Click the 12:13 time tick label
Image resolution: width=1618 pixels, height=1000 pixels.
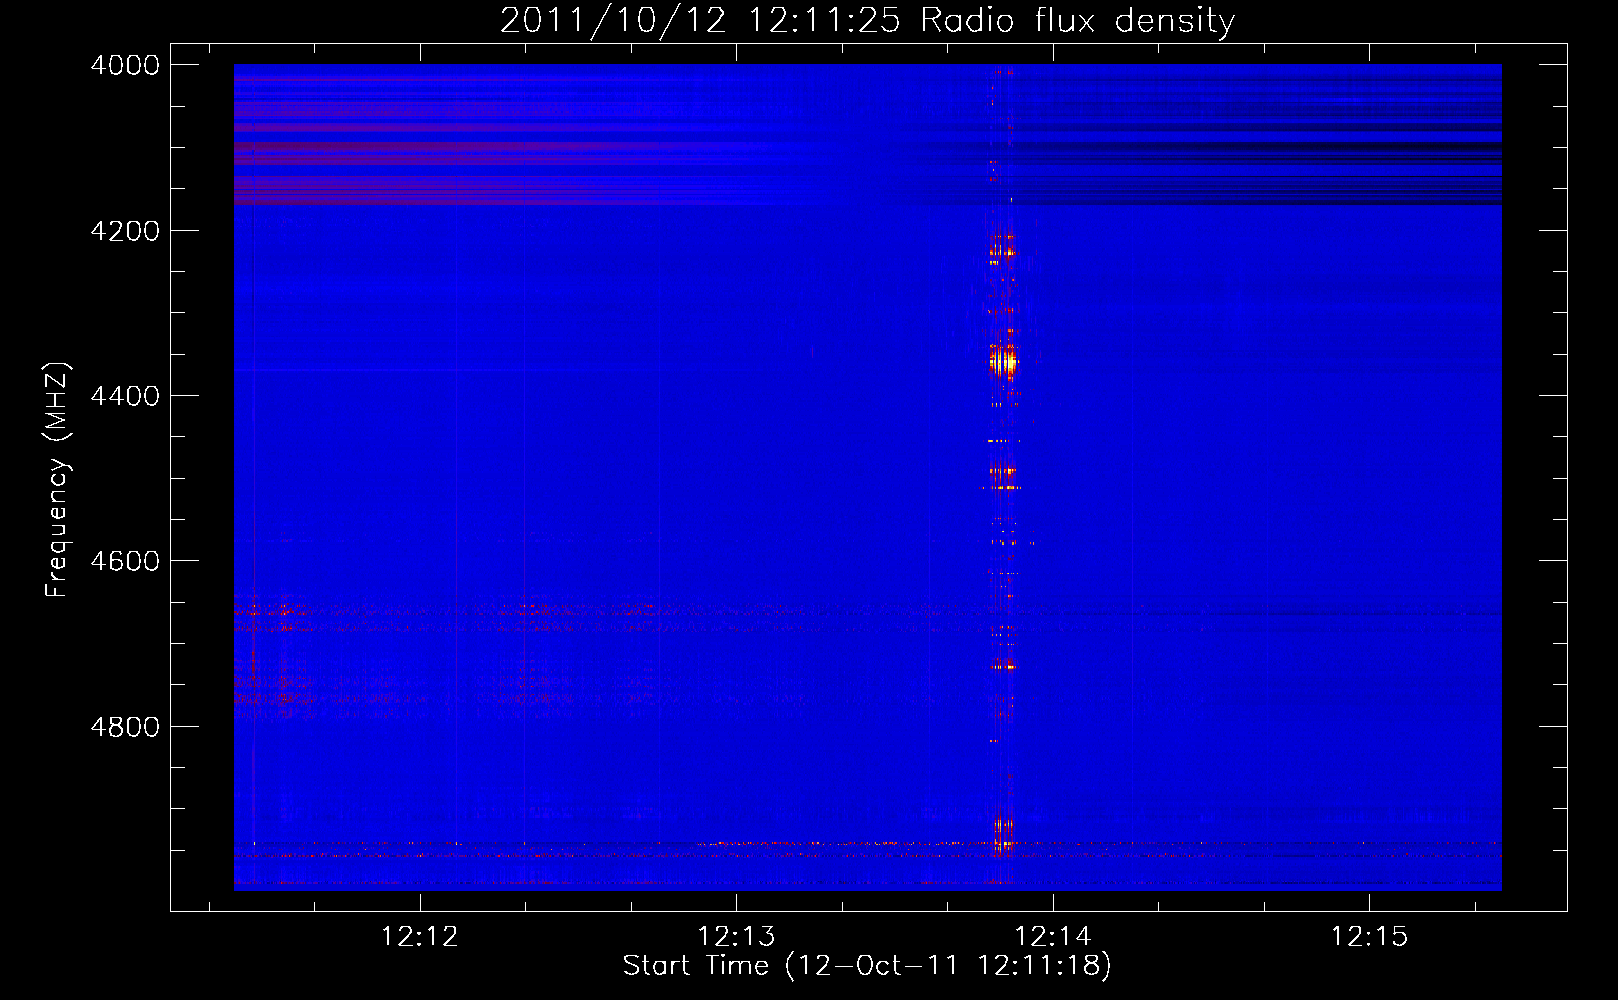(x=736, y=936)
